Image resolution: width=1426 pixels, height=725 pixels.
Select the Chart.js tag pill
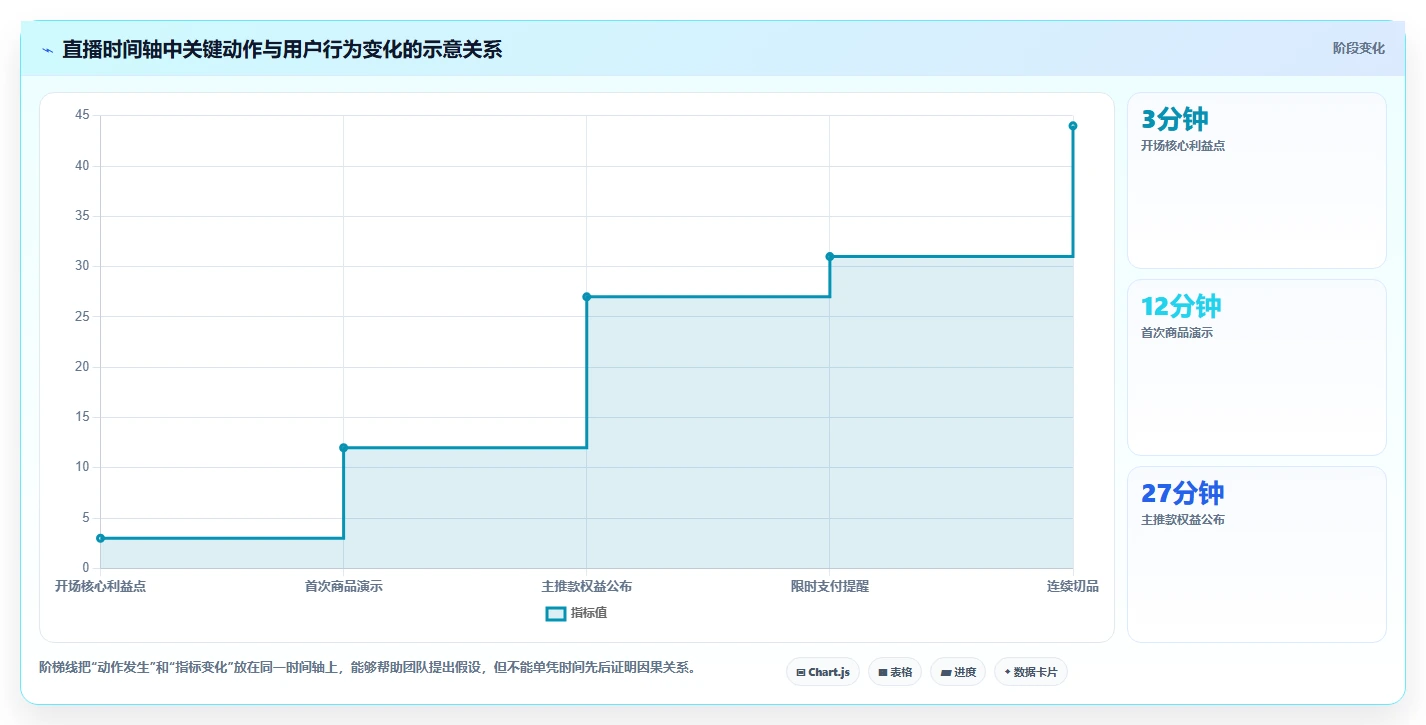tap(823, 672)
